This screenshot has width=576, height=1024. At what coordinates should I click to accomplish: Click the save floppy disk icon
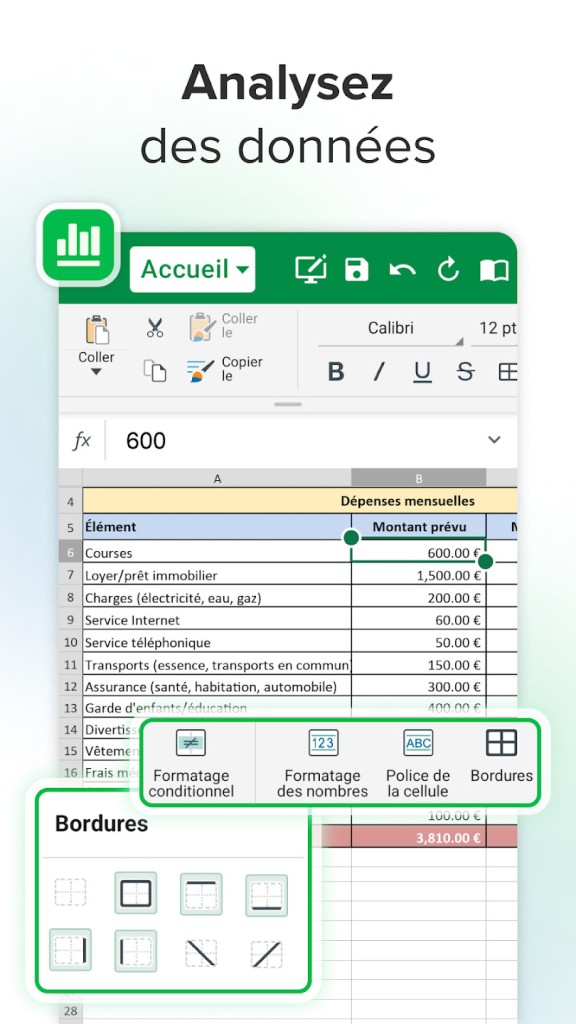tap(357, 269)
